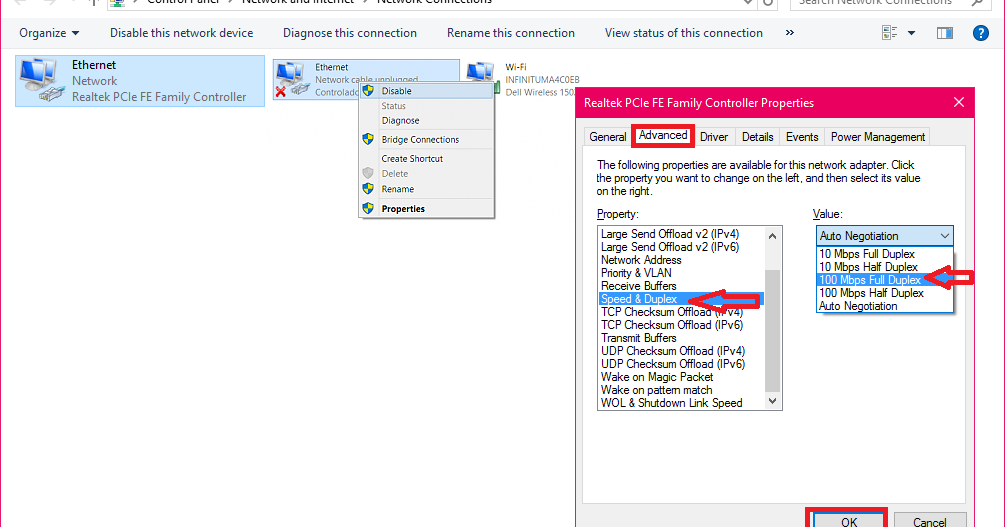Open the Organize menu
This screenshot has width=1005, height=527.
(49, 33)
